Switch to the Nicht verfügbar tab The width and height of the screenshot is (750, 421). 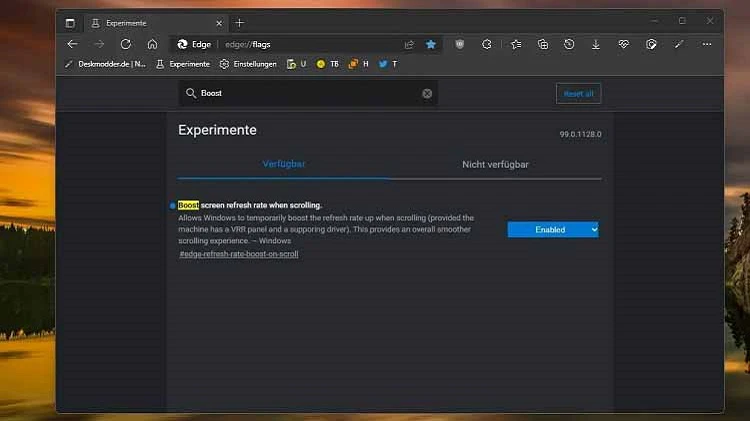click(x=495, y=165)
